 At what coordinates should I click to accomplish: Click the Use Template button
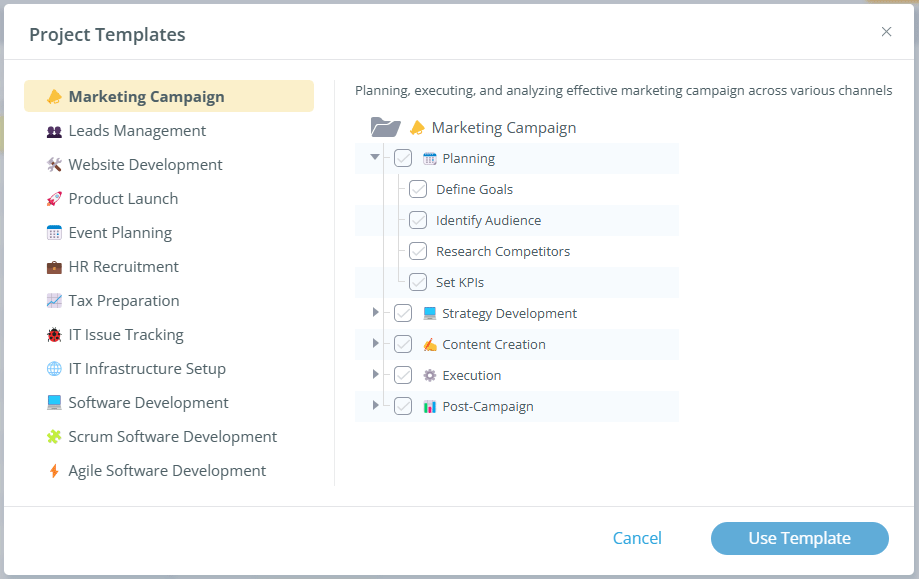[799, 538]
